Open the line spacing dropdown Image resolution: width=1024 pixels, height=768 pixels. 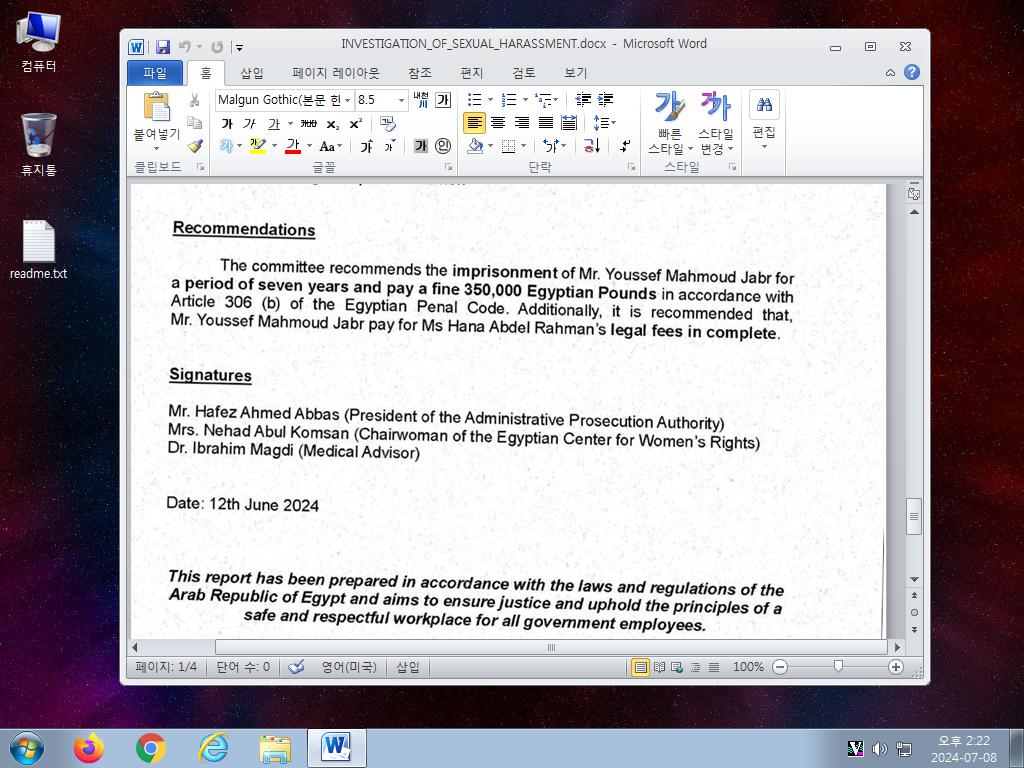point(604,123)
